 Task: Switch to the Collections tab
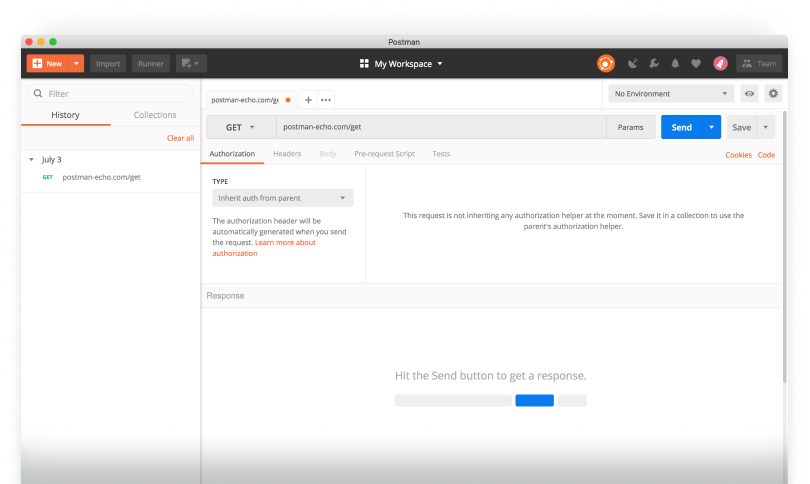[155, 115]
